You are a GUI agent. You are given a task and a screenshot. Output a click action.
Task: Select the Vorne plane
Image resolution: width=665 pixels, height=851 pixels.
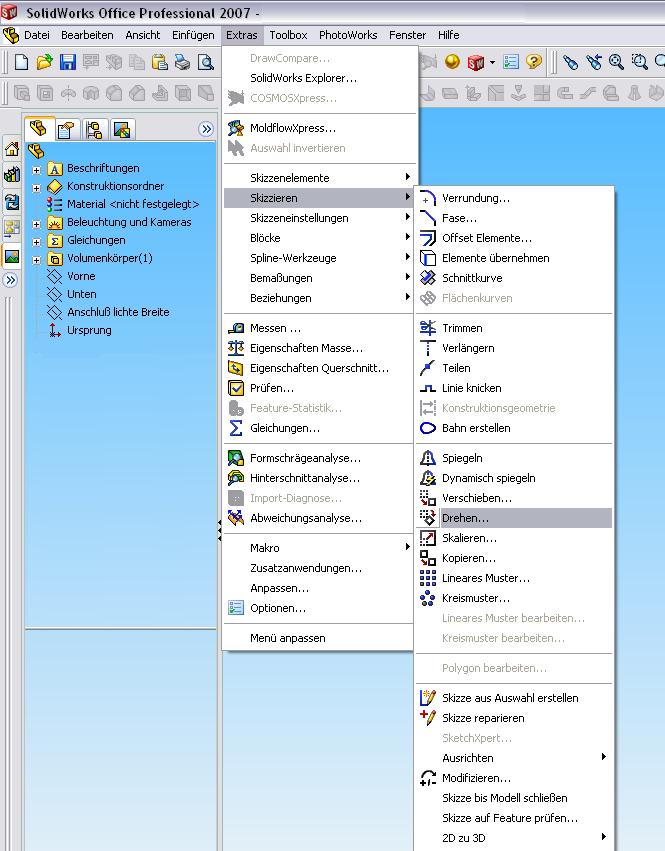coord(81,276)
